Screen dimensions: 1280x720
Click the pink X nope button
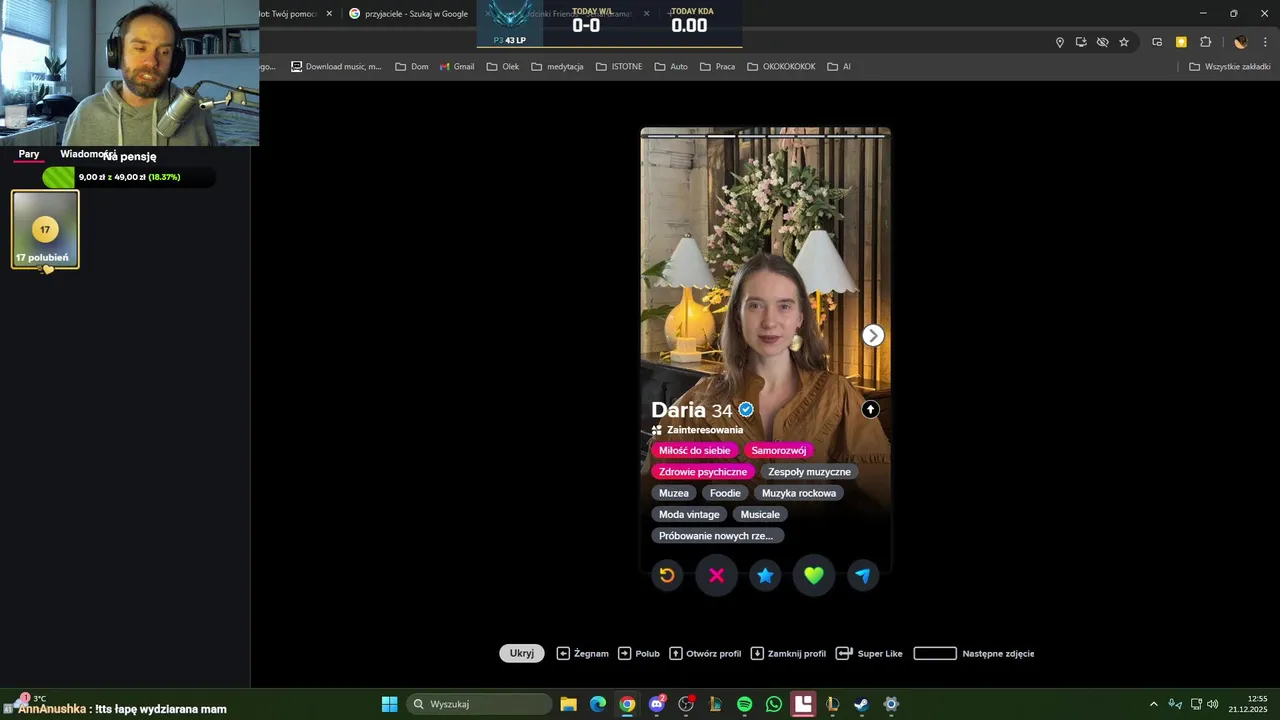coord(716,575)
